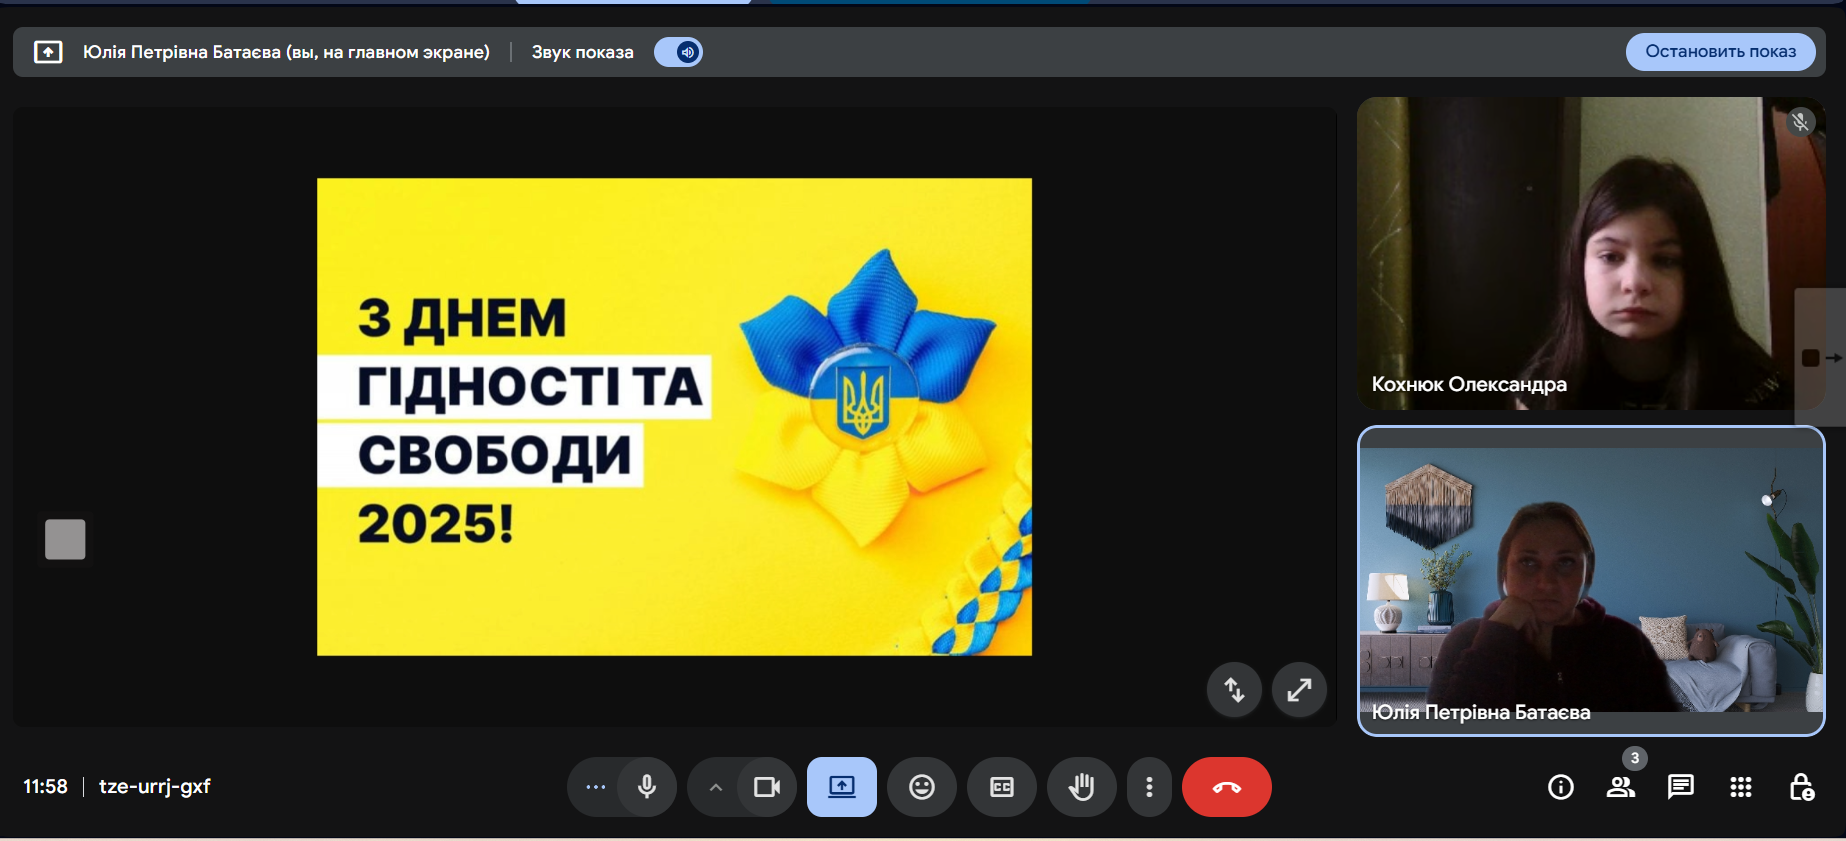Leave the call with red button
The height and width of the screenshot is (841, 1846).
[1226, 787]
